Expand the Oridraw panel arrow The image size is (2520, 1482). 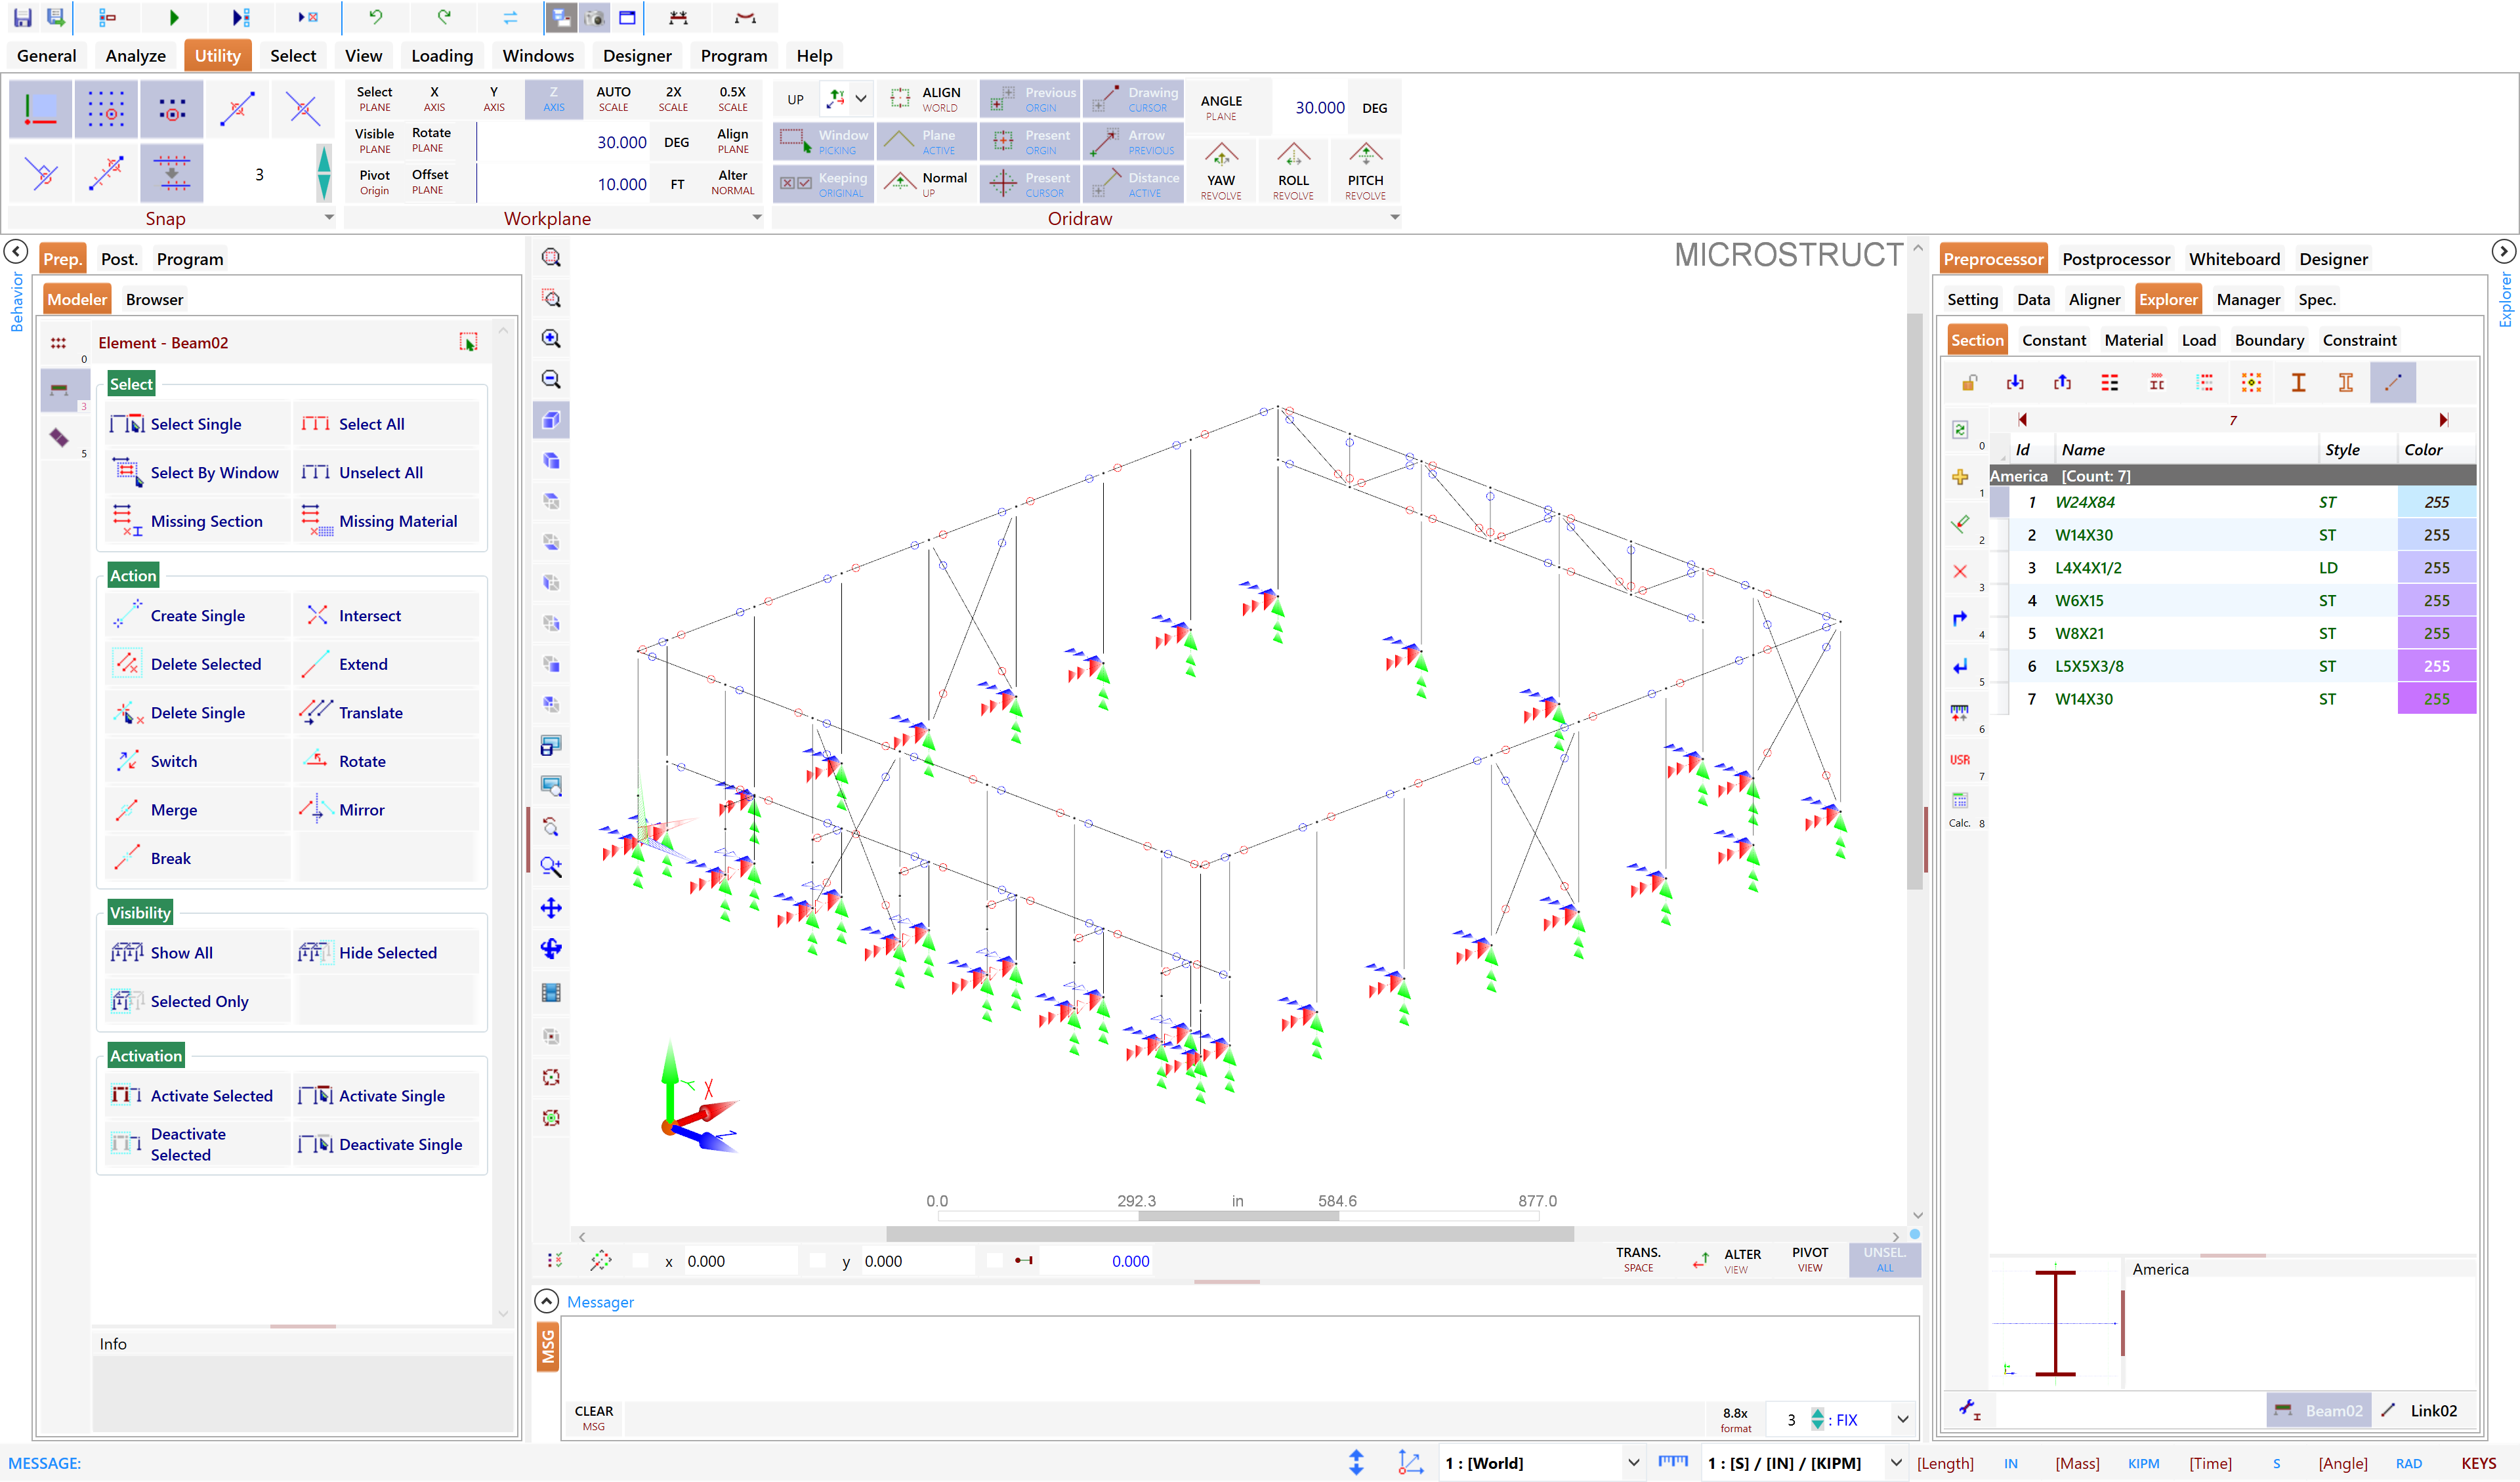[1395, 217]
